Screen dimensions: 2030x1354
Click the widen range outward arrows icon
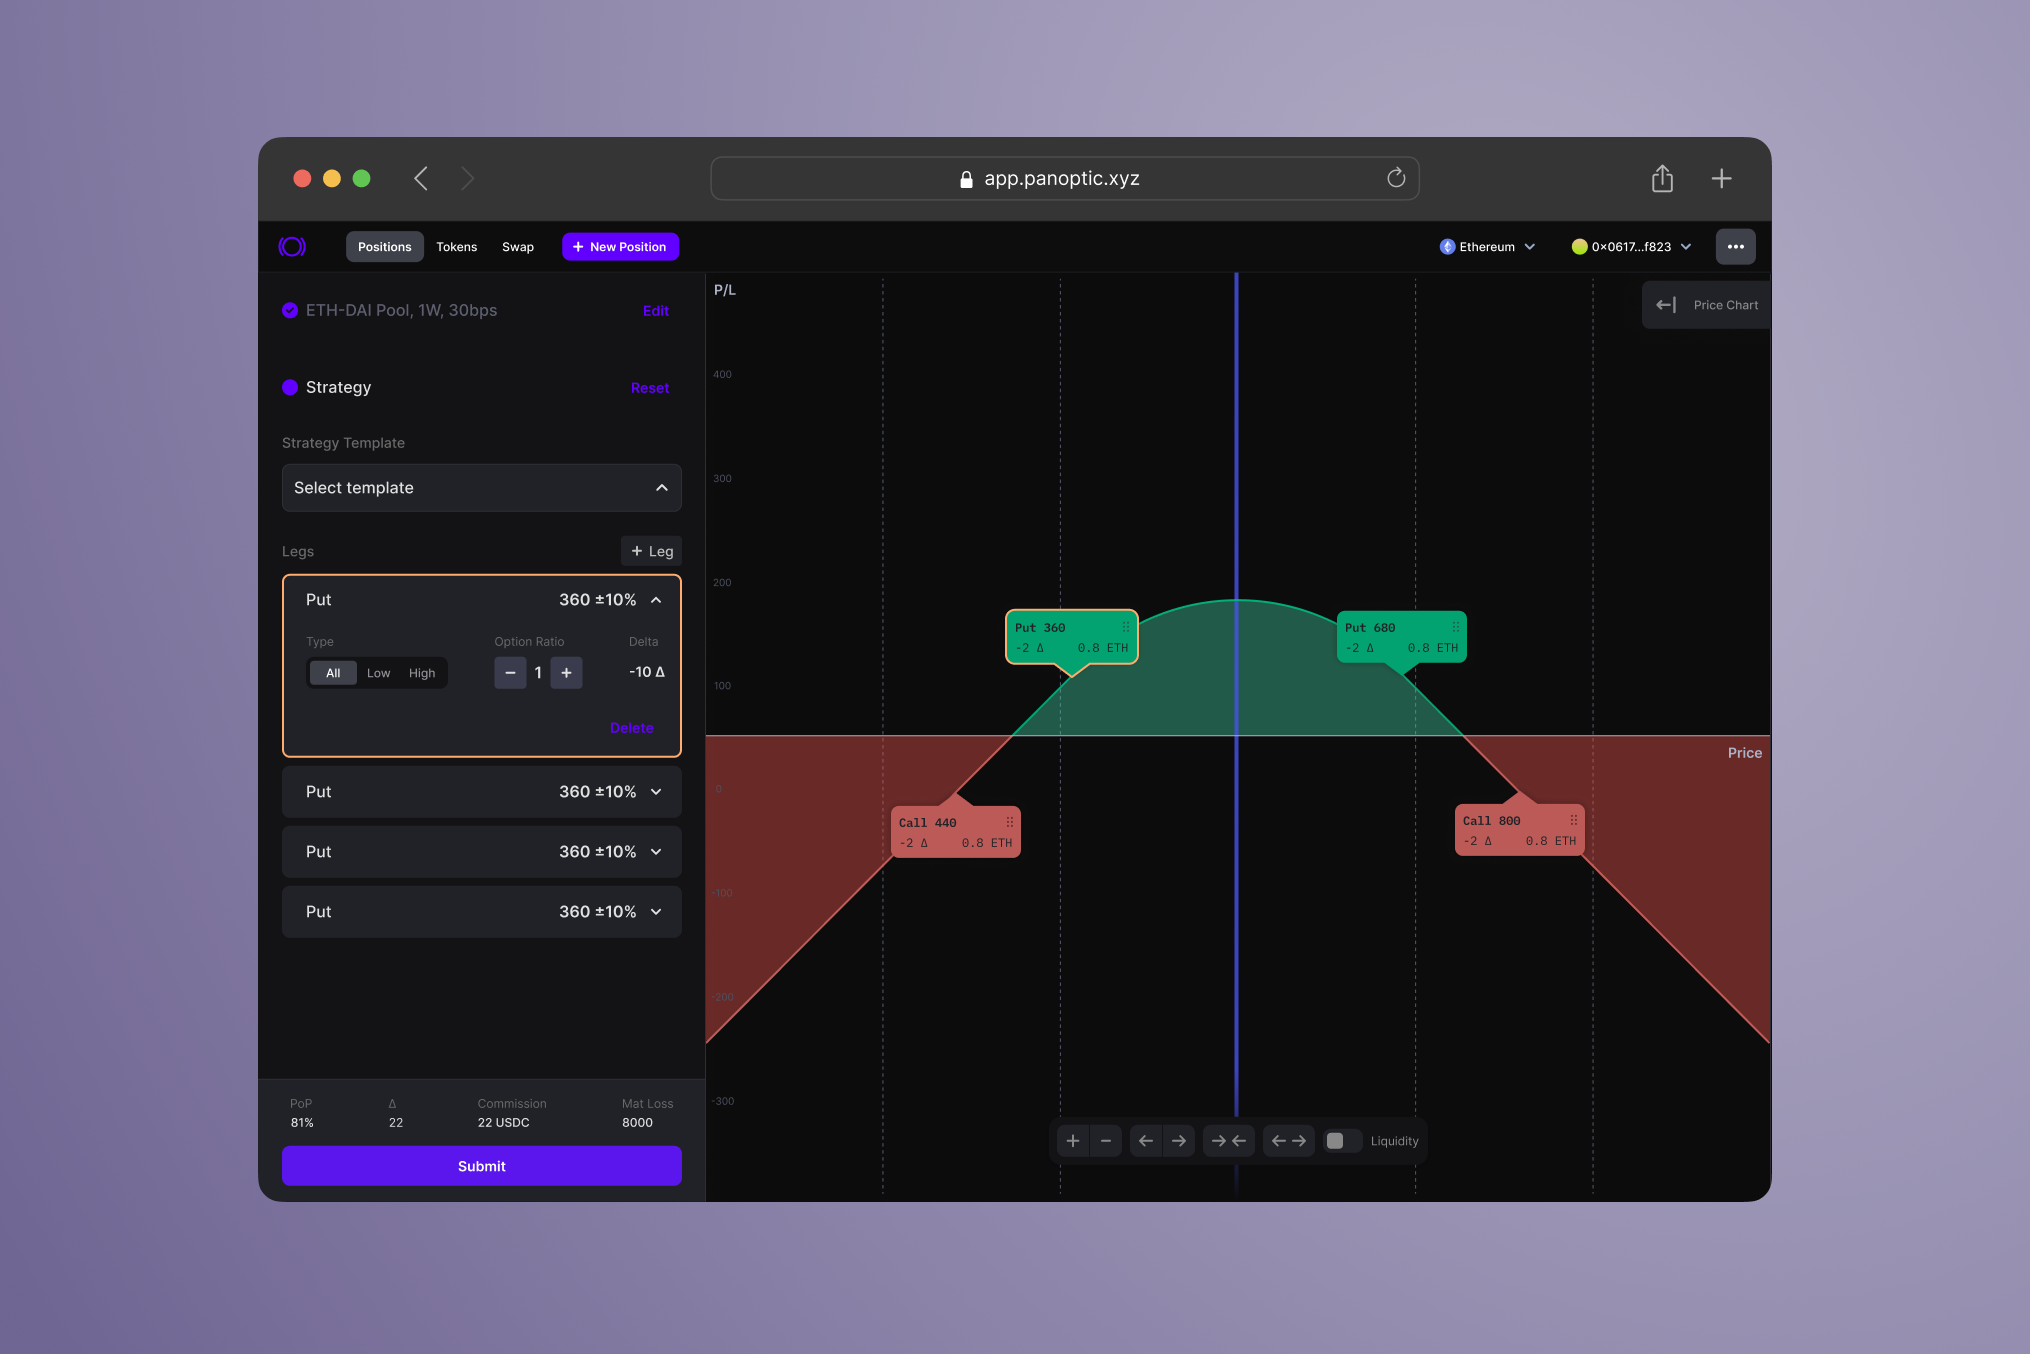[1288, 1141]
